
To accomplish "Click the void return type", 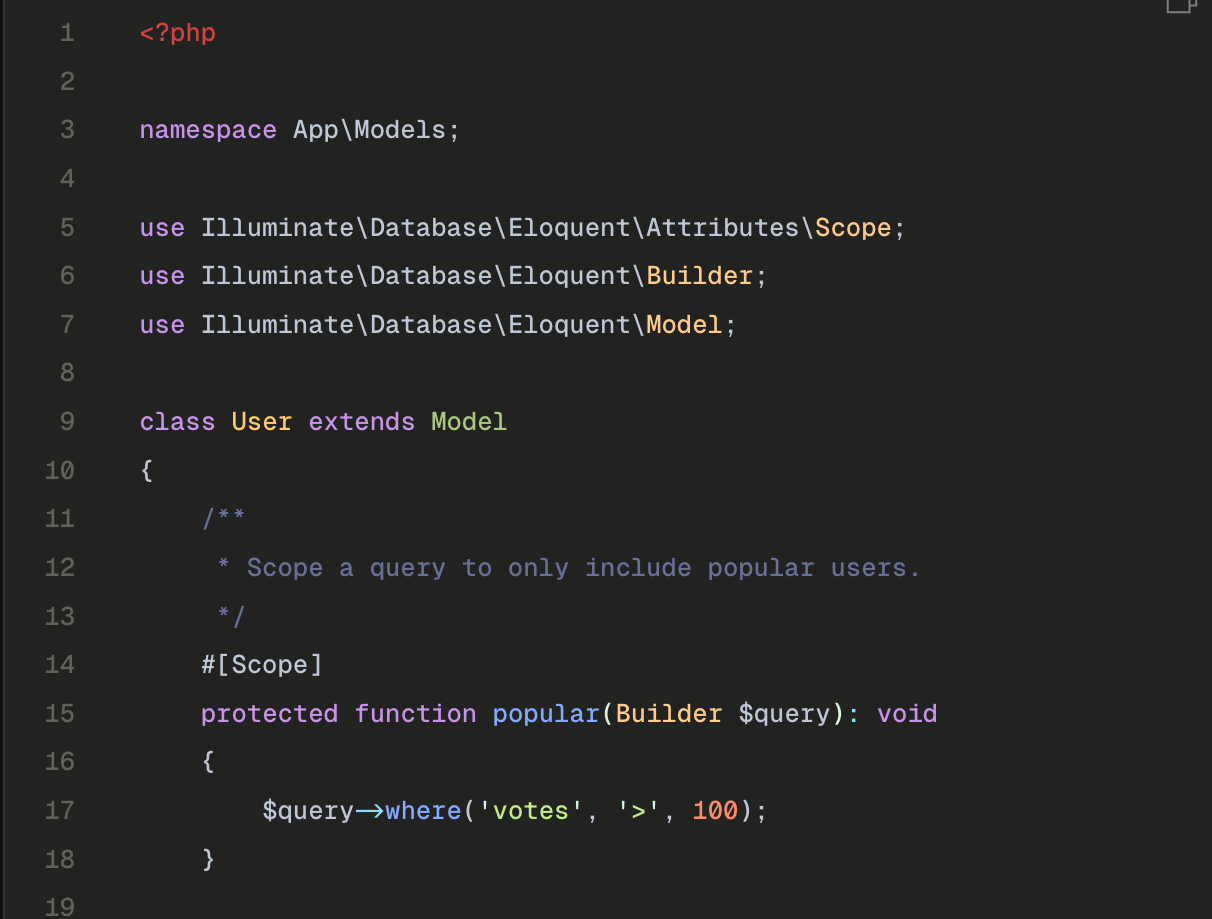I will 907,714.
